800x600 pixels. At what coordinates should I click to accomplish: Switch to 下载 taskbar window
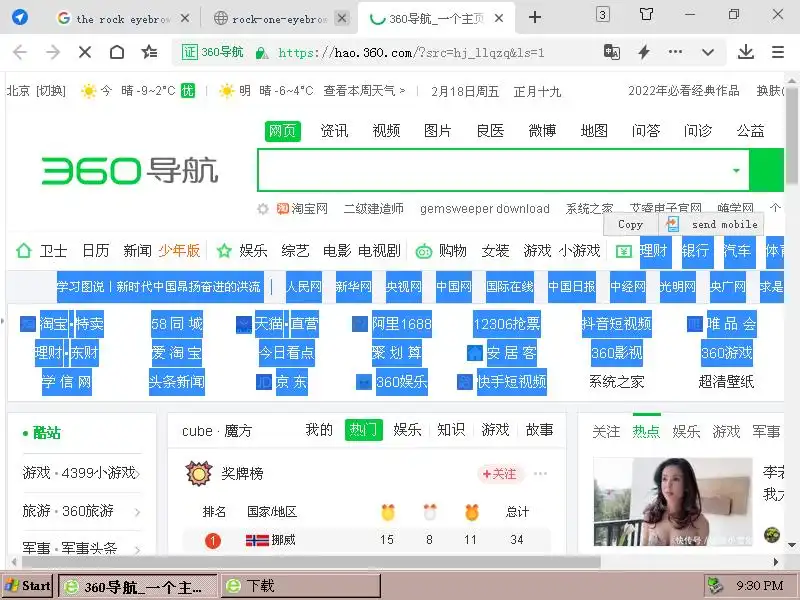click(x=301, y=586)
